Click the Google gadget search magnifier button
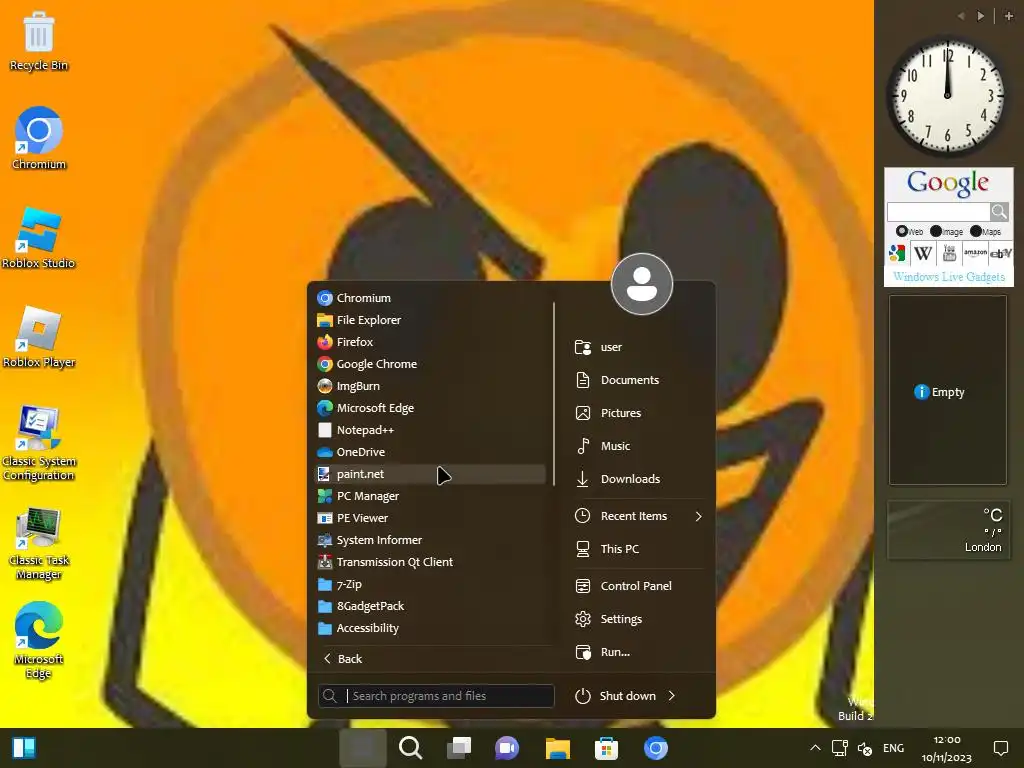This screenshot has height=768, width=1024. 999,212
